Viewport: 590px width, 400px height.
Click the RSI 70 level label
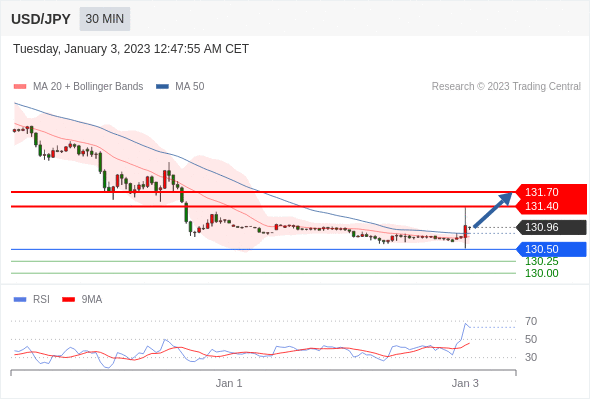coord(531,321)
